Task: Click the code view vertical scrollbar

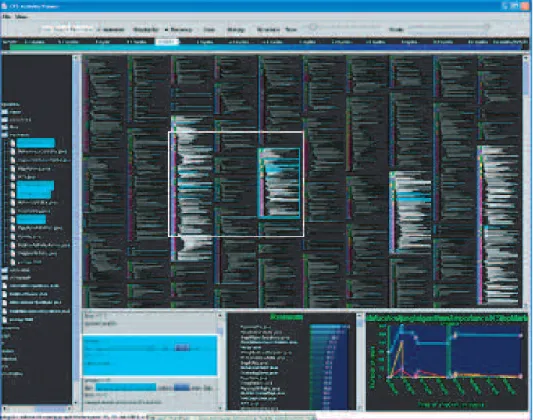Action: [527, 182]
